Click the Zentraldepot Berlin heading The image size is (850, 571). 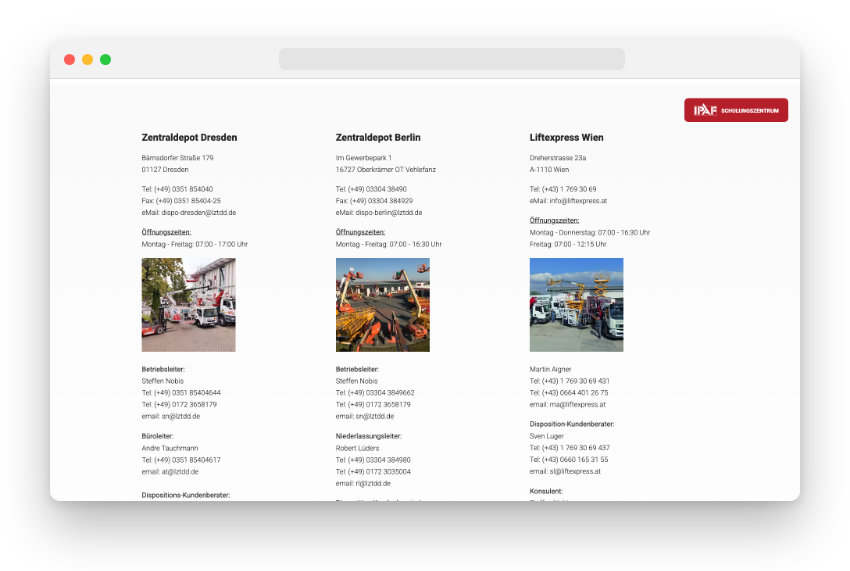(378, 138)
